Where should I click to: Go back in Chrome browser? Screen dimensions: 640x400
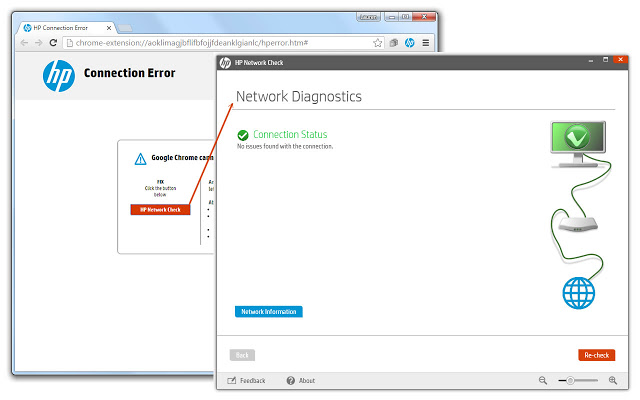[24, 43]
